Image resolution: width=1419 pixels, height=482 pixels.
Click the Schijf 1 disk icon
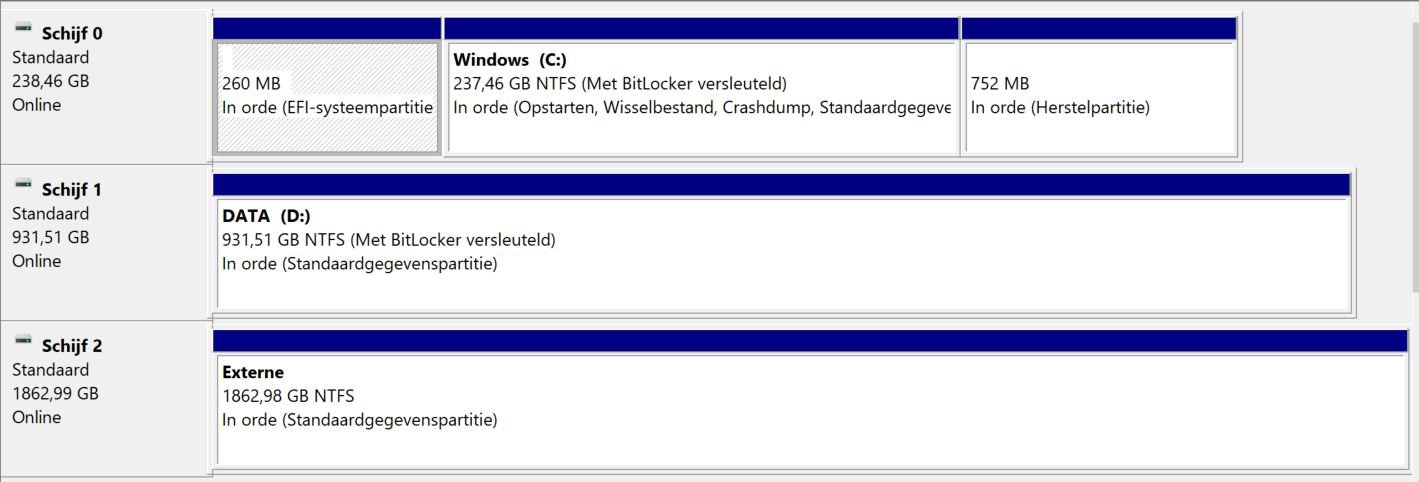pyautogui.click(x=24, y=185)
